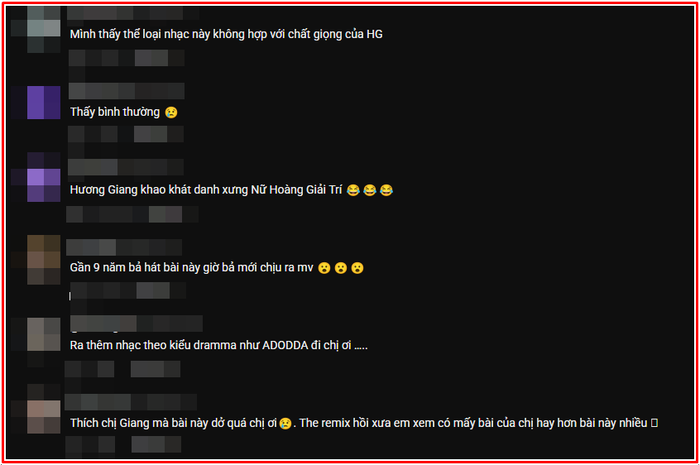The height and width of the screenshot is (465, 700).
Task: Open avatar beside the 'chất giọng của HG' comment
Action: [44, 28]
